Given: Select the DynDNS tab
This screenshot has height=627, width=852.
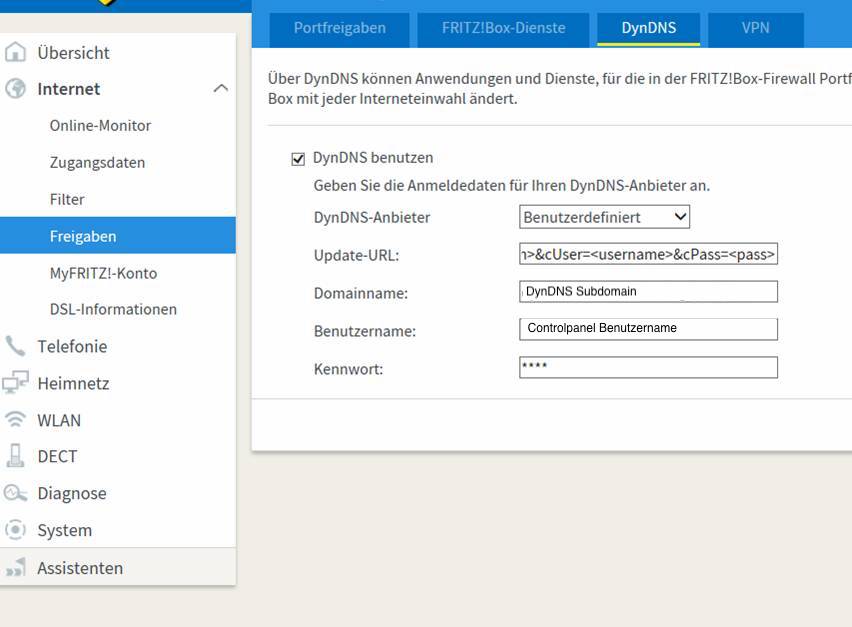Looking at the screenshot, I should click(648, 28).
